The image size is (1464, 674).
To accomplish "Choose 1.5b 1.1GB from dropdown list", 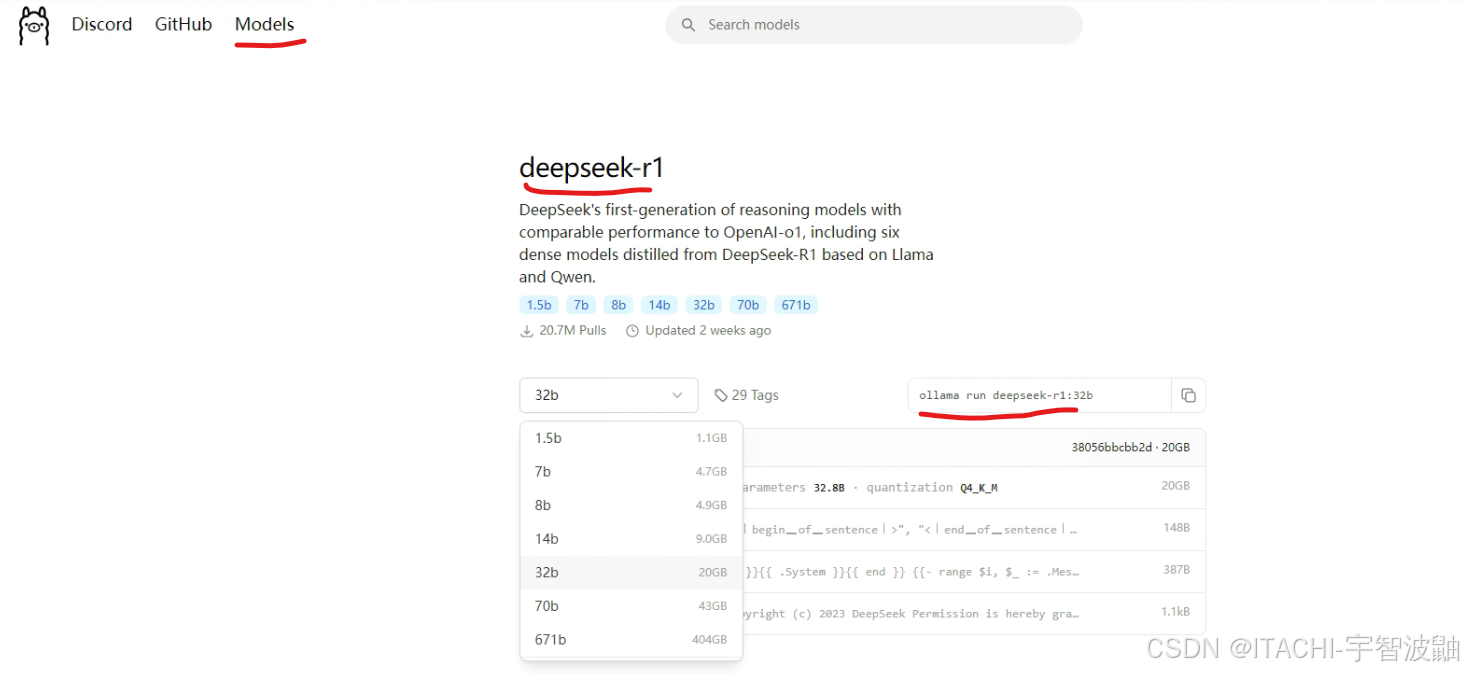I will click(631, 438).
